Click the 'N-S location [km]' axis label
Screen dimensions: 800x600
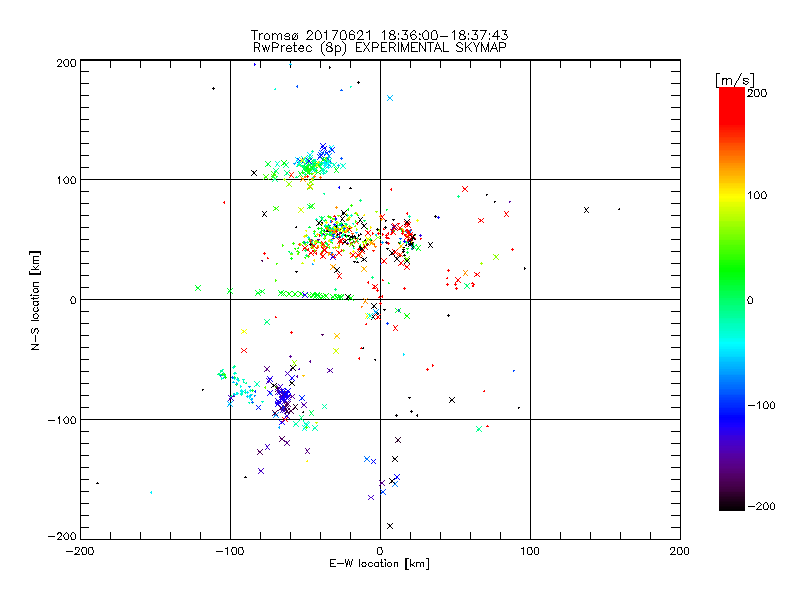click(35, 300)
